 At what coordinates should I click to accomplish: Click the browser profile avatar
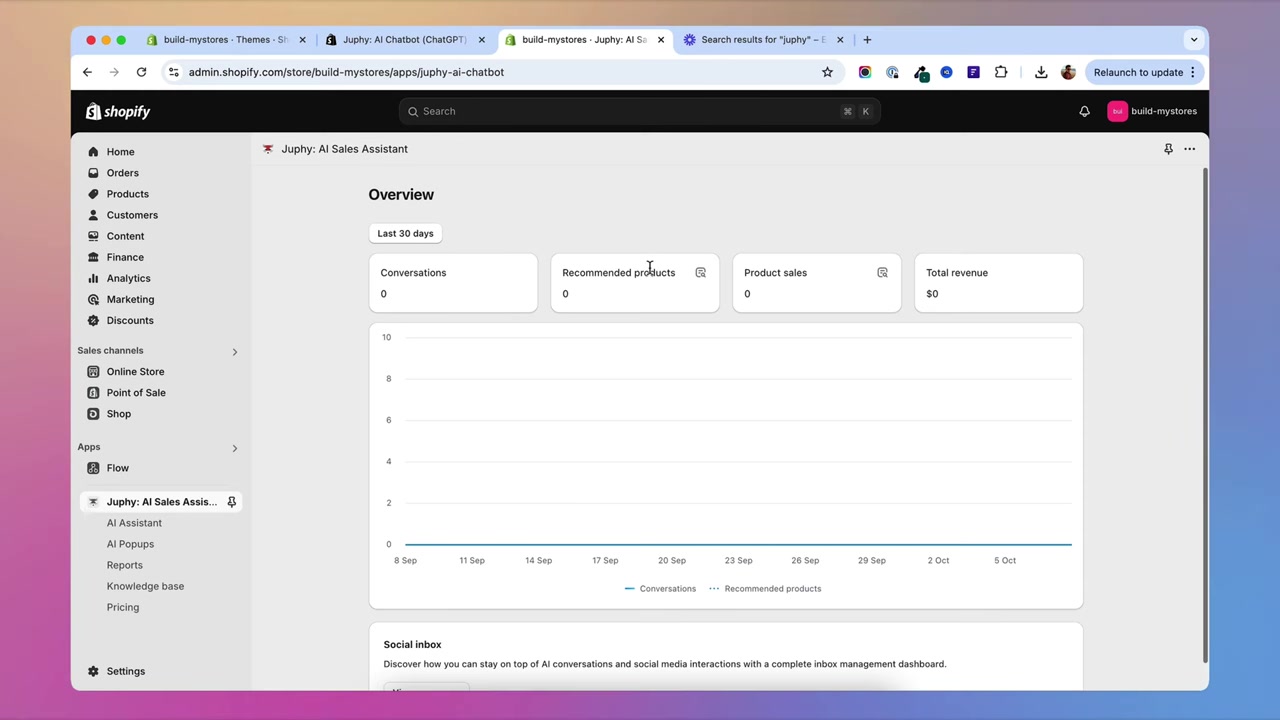[x=1068, y=72]
